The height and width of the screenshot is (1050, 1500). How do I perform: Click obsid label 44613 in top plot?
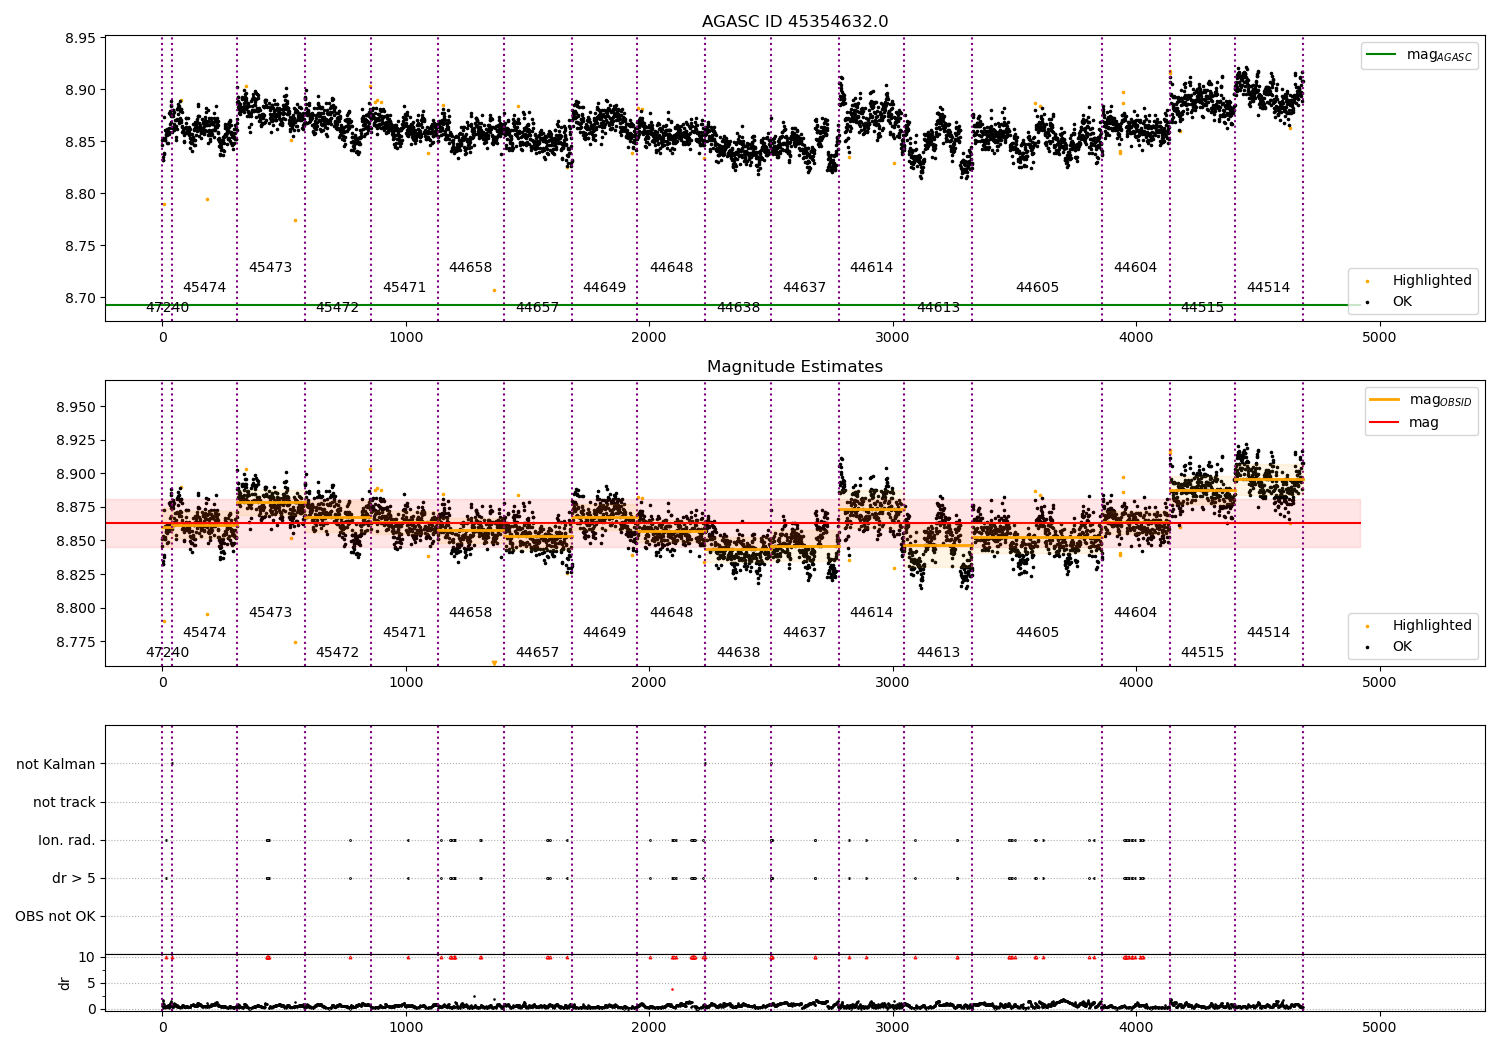938,308
